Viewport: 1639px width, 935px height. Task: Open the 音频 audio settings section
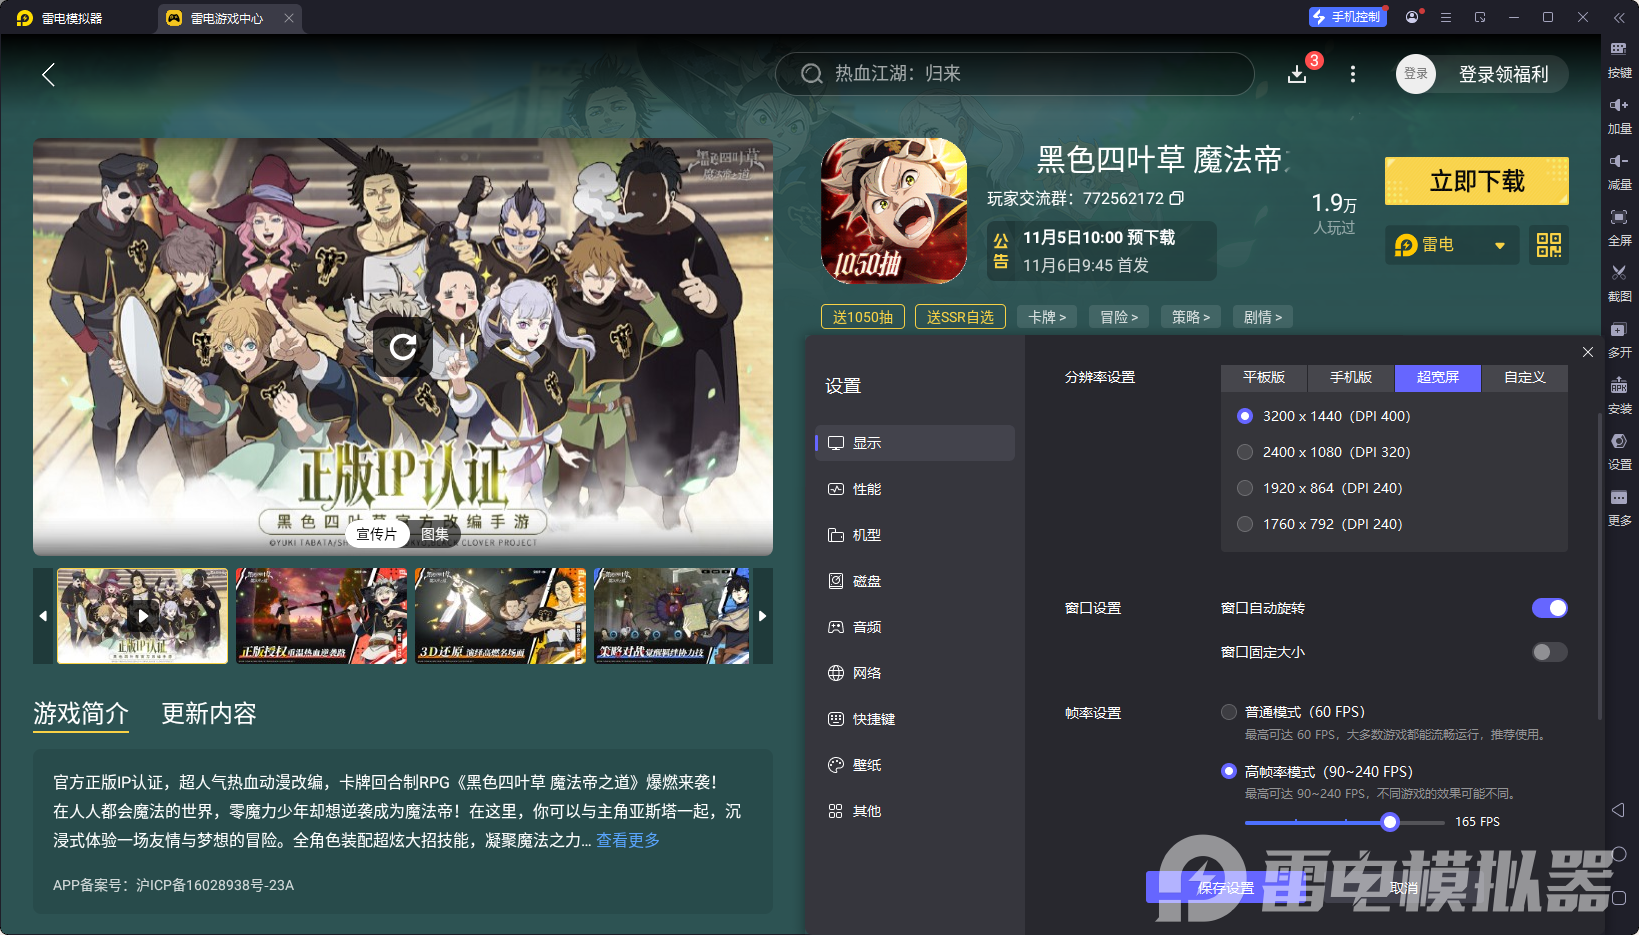[866, 627]
